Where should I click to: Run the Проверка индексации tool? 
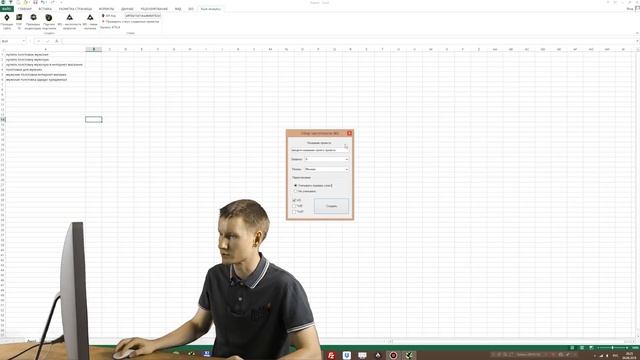pyautogui.click(x=33, y=21)
